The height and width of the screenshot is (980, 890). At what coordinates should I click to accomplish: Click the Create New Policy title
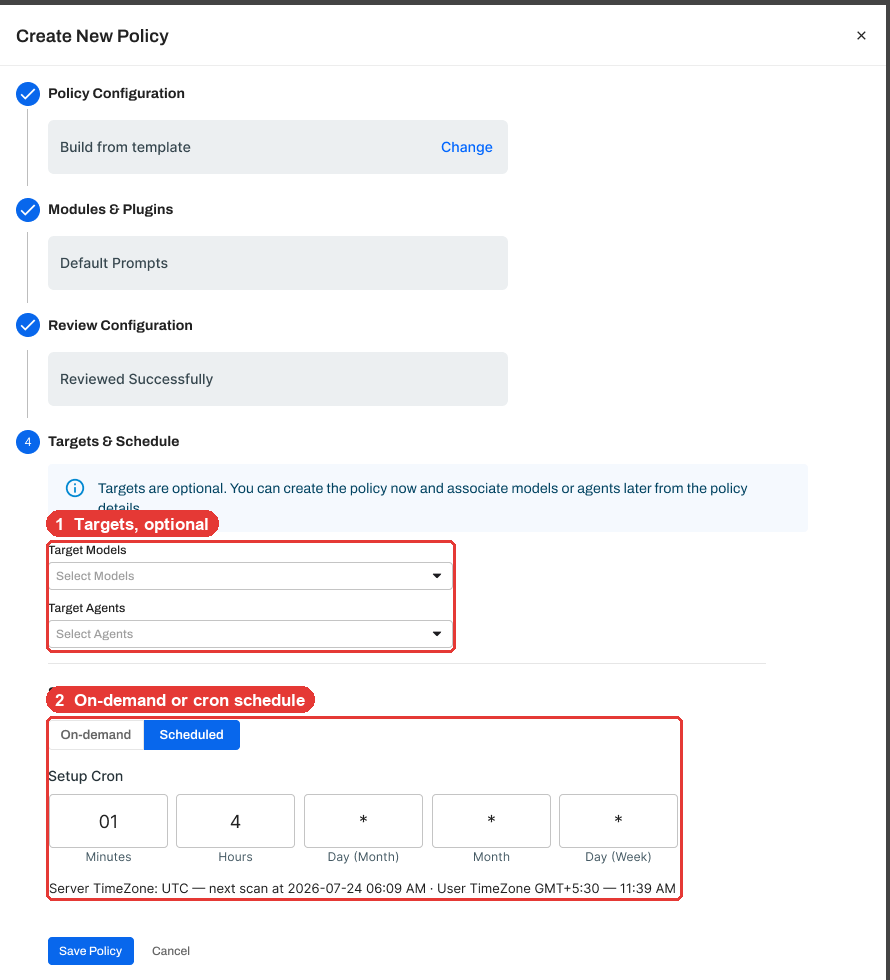92,36
